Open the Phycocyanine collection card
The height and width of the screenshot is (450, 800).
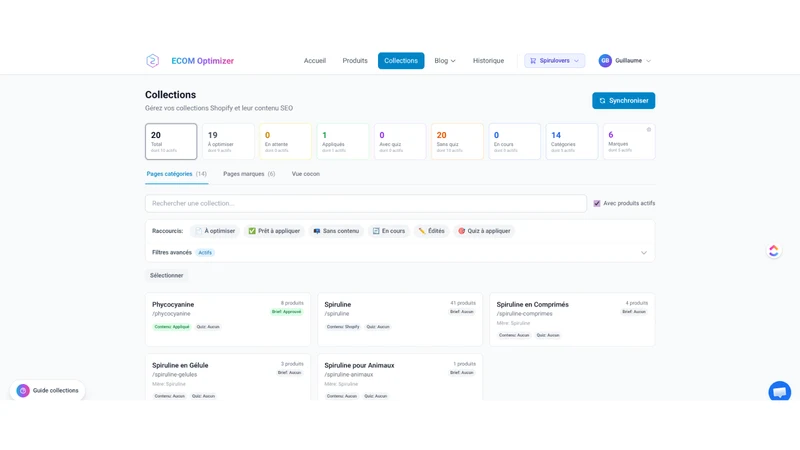[228, 319]
